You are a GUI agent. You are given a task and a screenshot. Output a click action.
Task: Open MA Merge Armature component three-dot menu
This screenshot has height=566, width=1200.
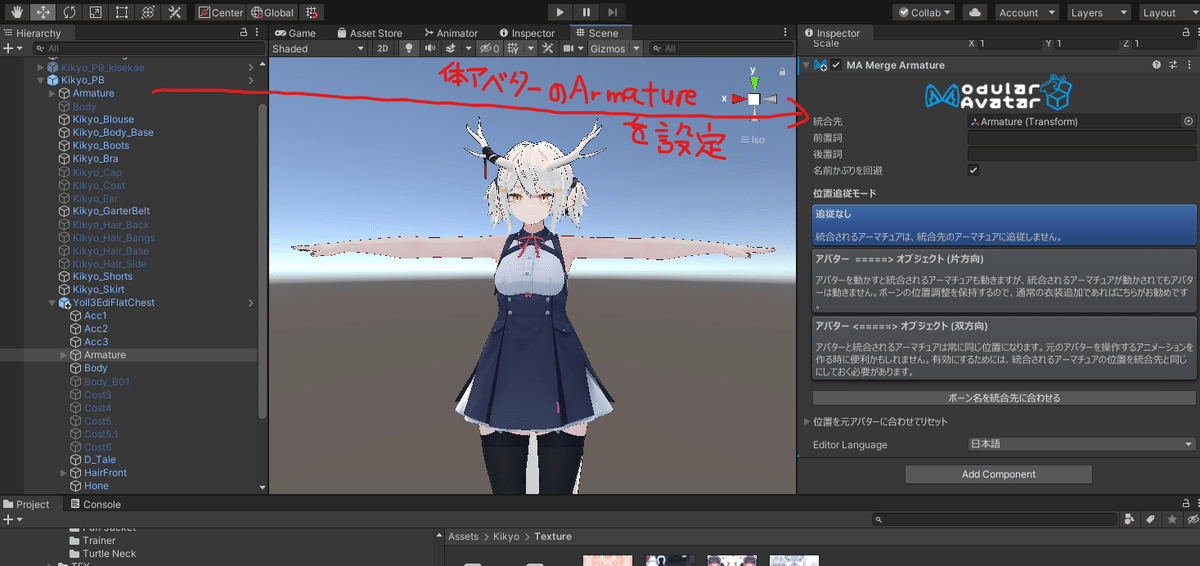click(1189, 65)
